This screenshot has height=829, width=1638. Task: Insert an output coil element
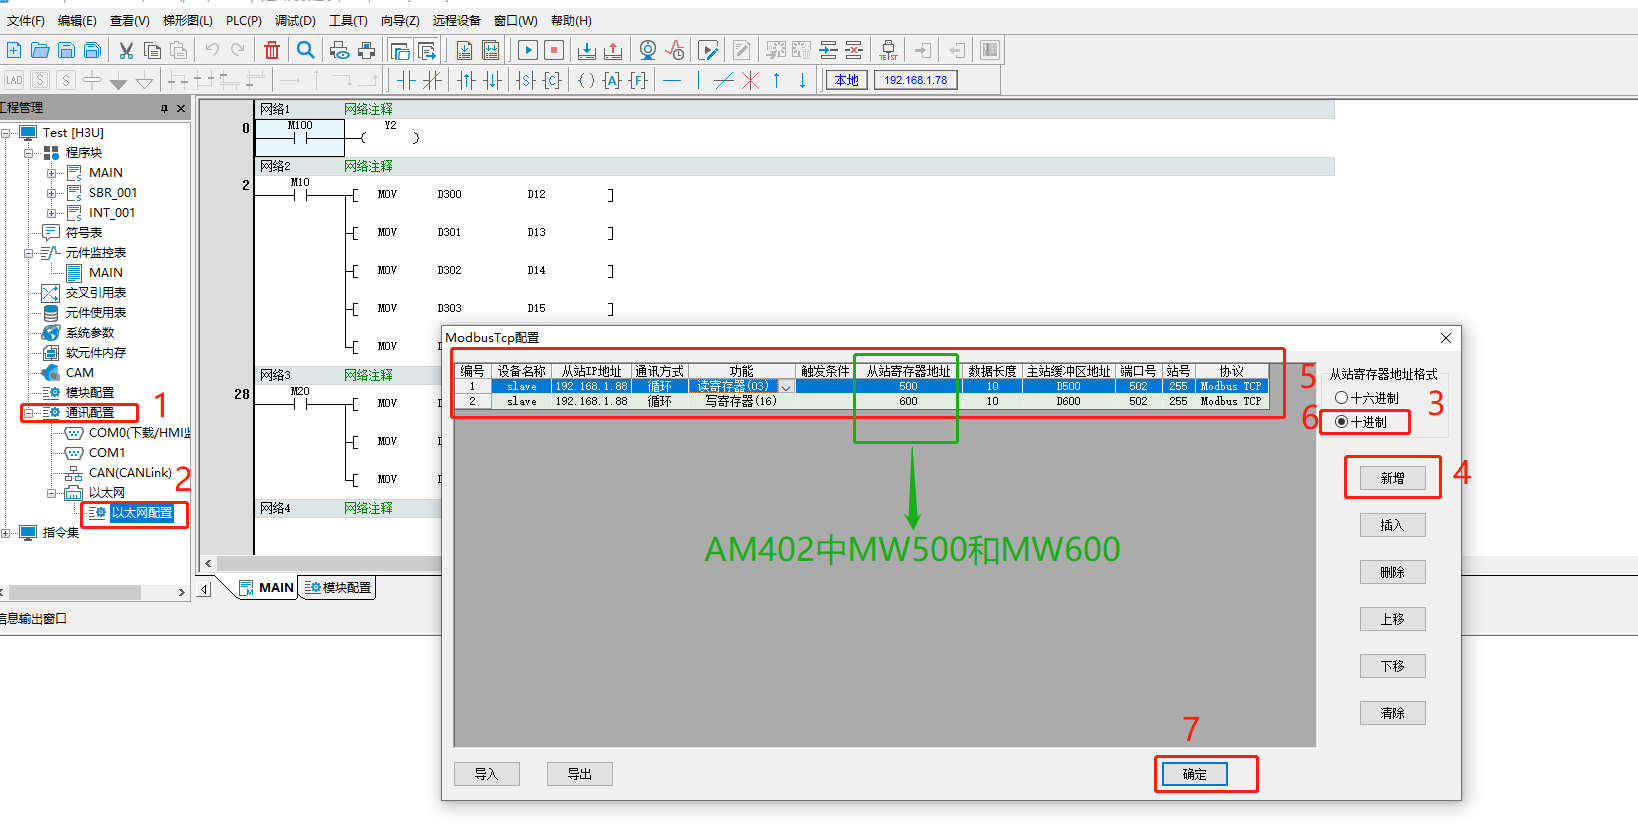[x=587, y=81]
